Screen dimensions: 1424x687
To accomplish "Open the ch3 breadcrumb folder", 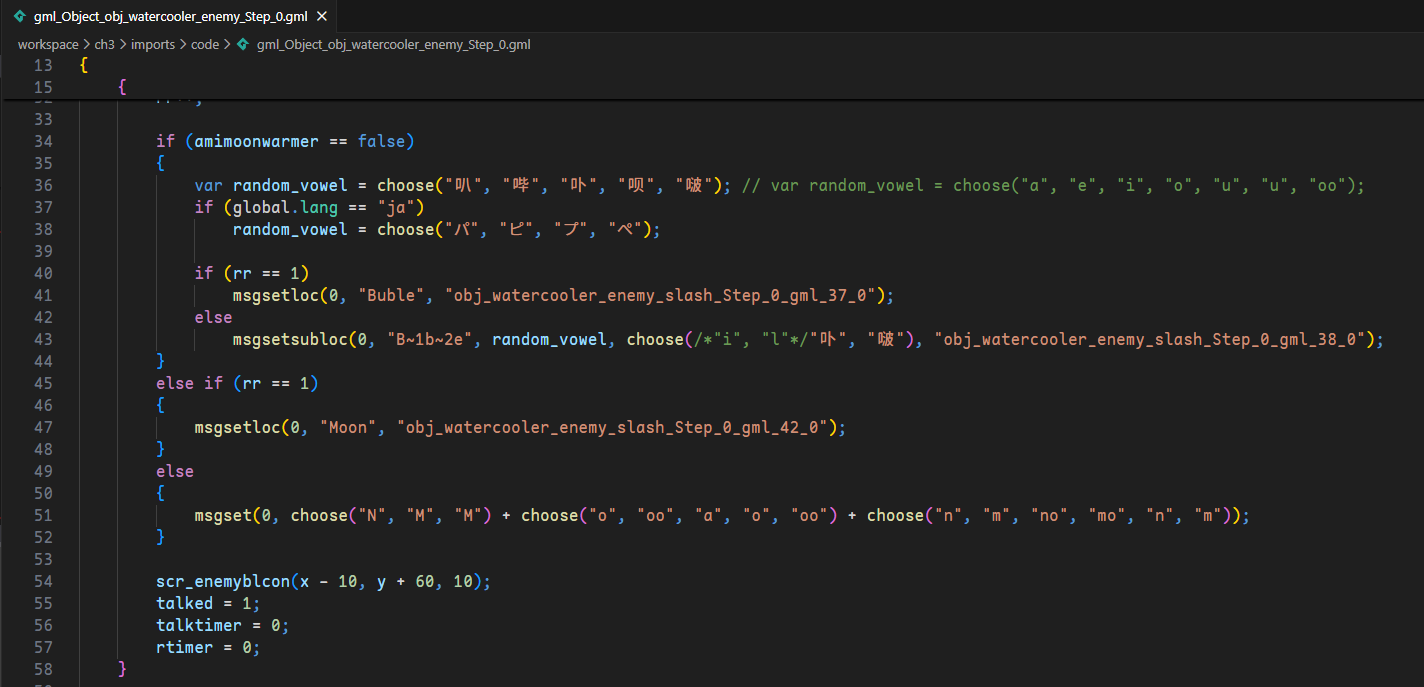I will click(105, 45).
